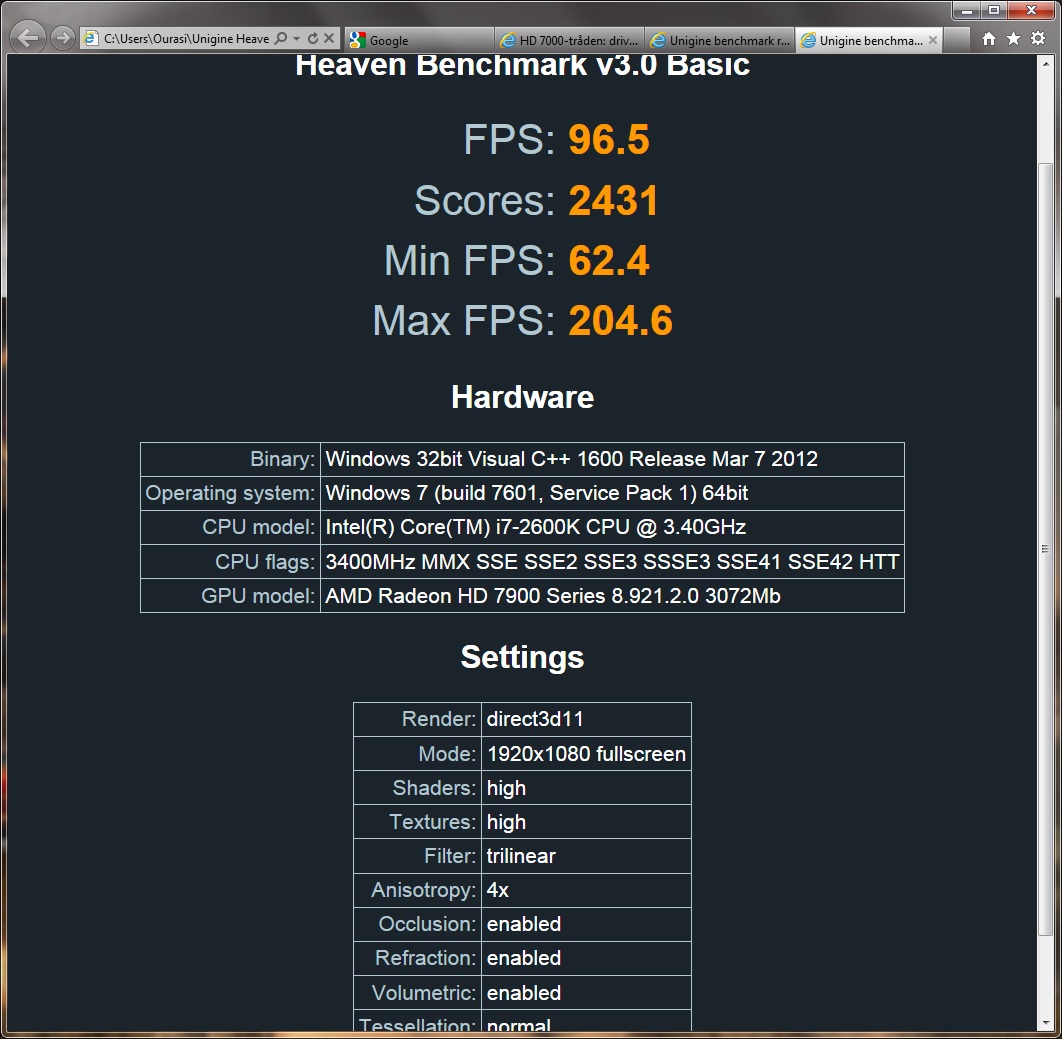
Task: Click the Occlusion enabled value
Action: pyautogui.click(x=586, y=925)
